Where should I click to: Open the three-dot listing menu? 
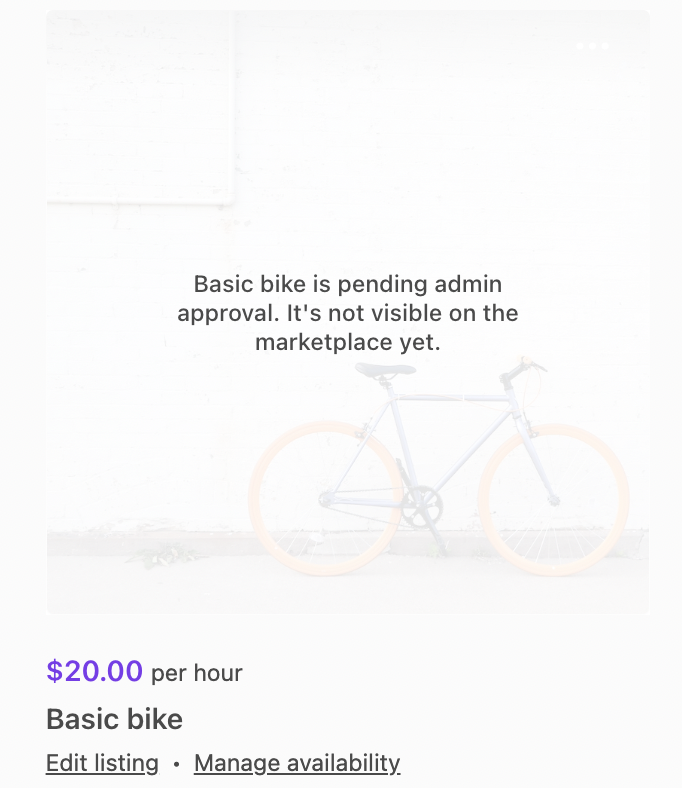[x=592, y=46]
